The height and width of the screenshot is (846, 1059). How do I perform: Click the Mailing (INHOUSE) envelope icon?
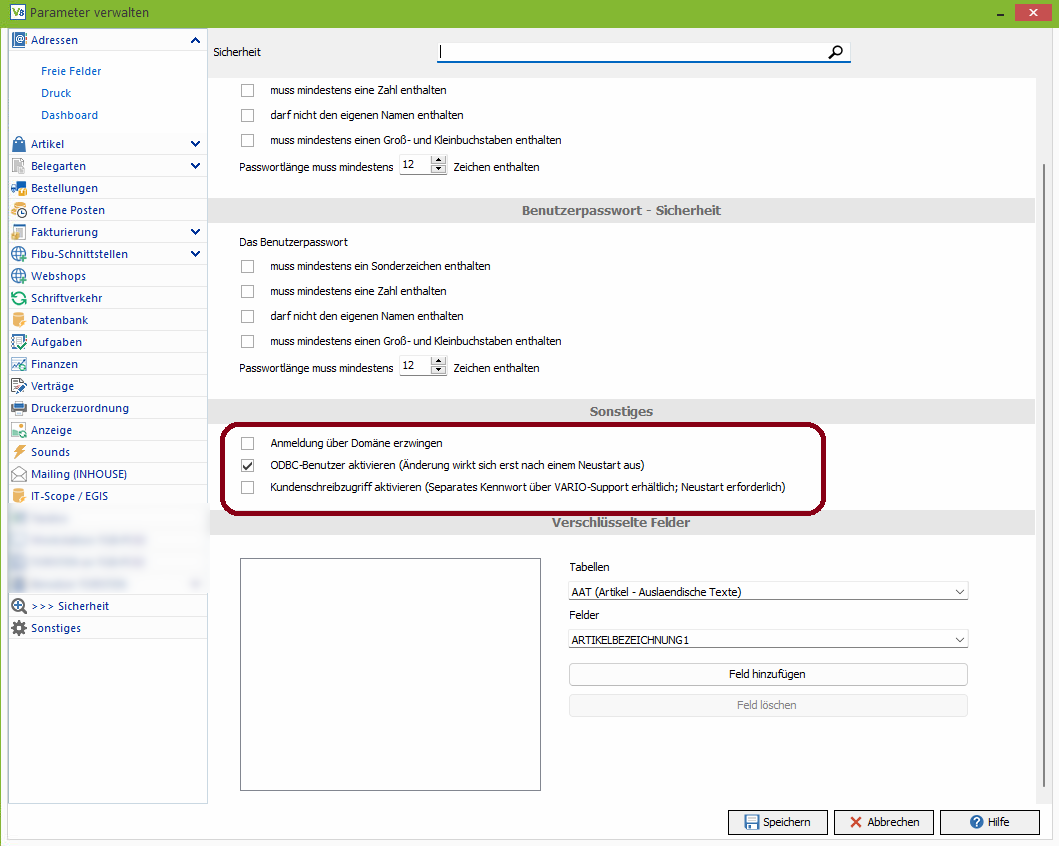pyautogui.click(x=19, y=474)
